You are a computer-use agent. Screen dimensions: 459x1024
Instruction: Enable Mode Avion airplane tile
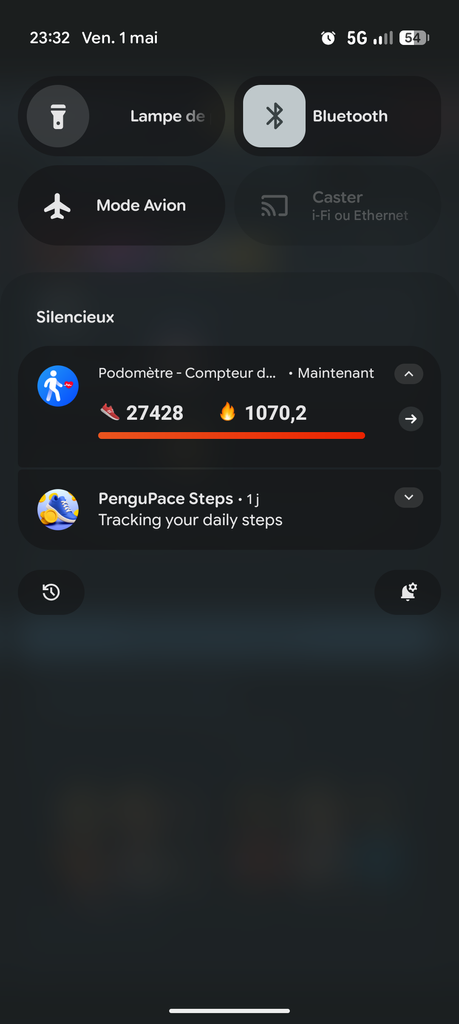click(121, 205)
